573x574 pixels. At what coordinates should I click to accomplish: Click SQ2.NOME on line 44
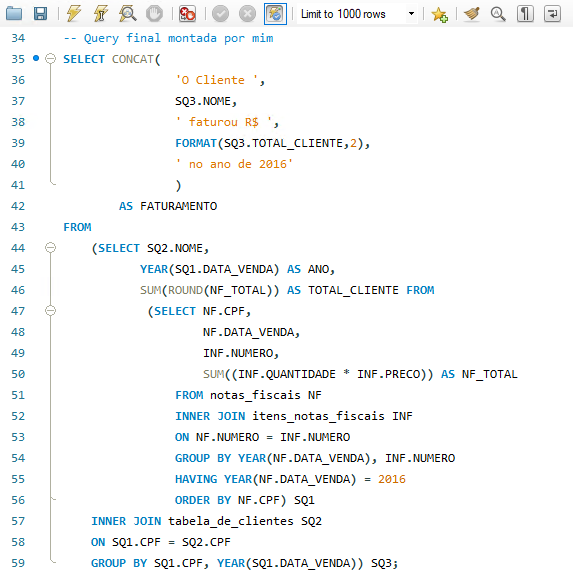coord(175,248)
